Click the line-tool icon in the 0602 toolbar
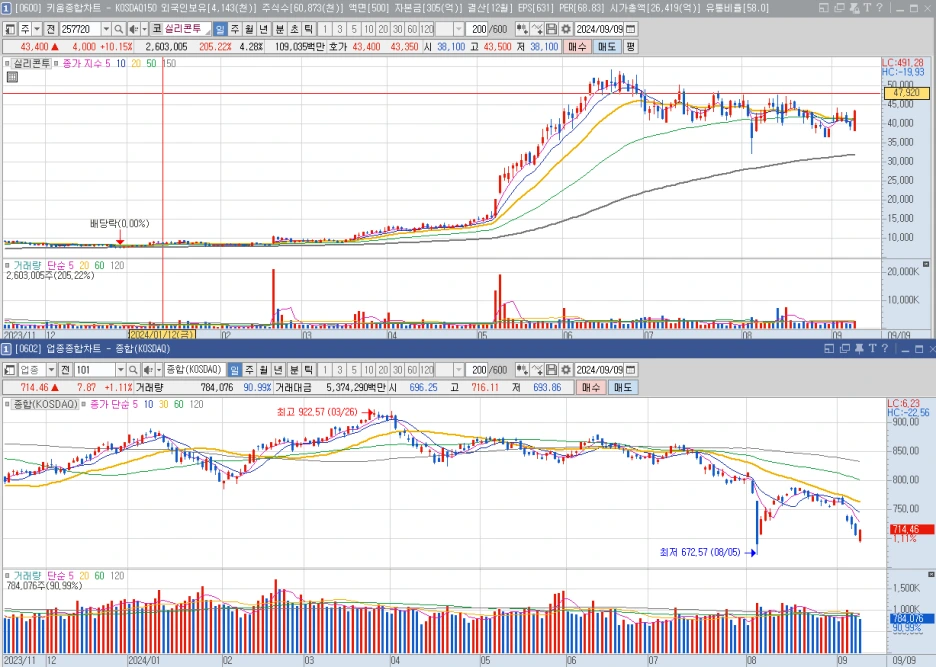Image resolution: width=936 pixels, height=667 pixels. click(x=537, y=370)
